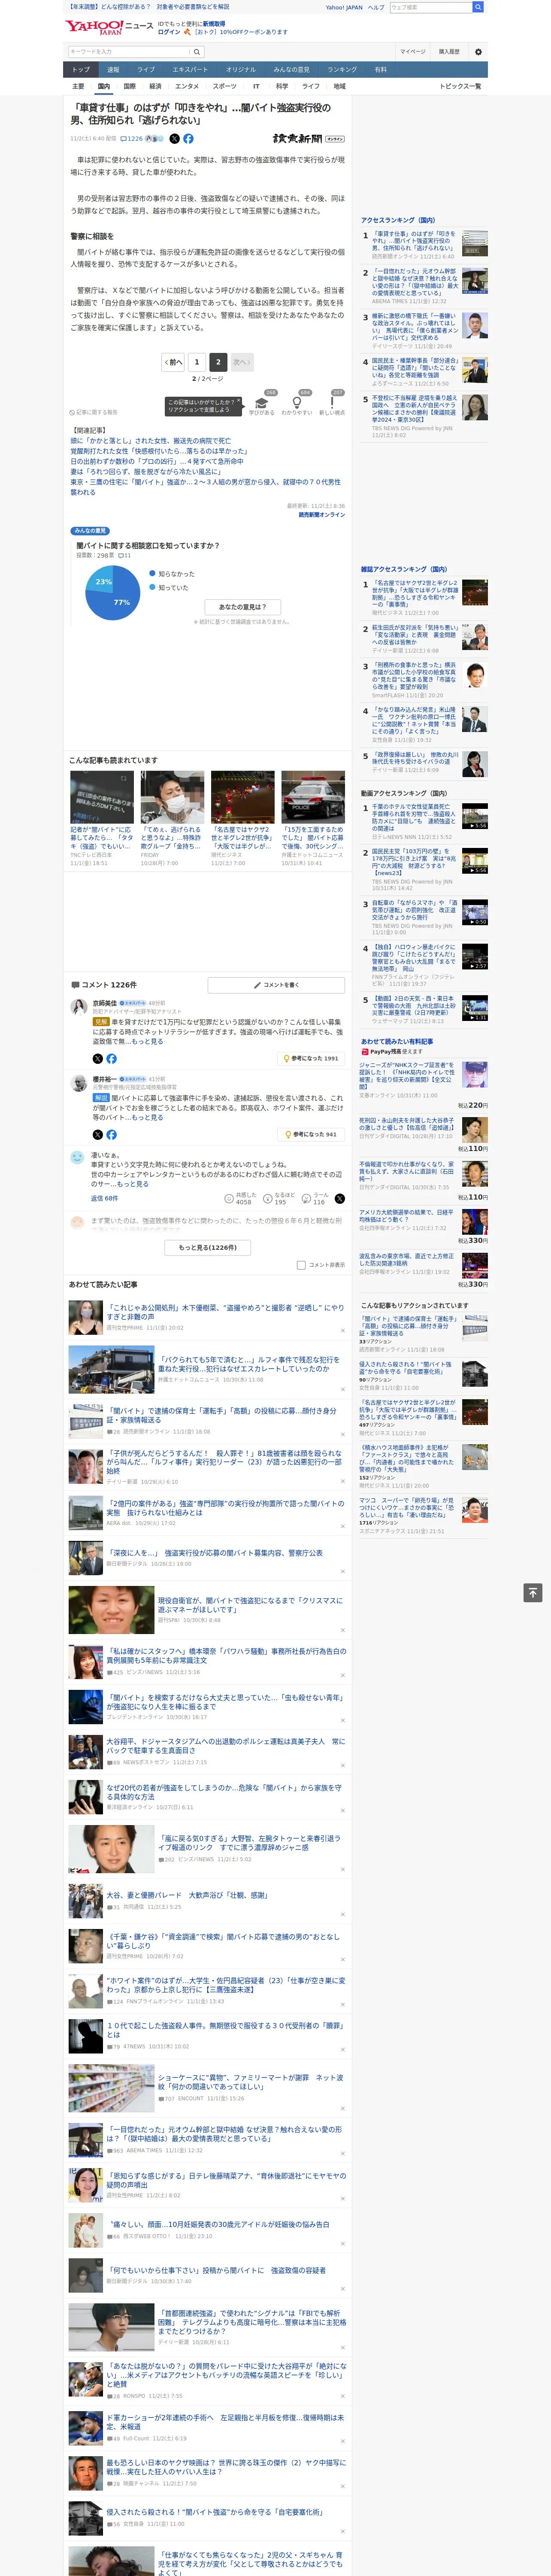
Task: Open 読売新聞オンライン link under last-updated time
Action: point(321,515)
